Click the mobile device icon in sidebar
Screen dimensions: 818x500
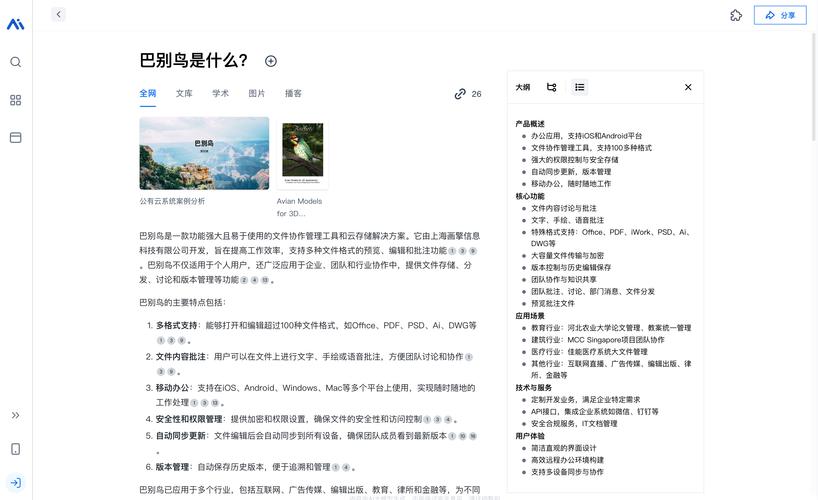16,449
